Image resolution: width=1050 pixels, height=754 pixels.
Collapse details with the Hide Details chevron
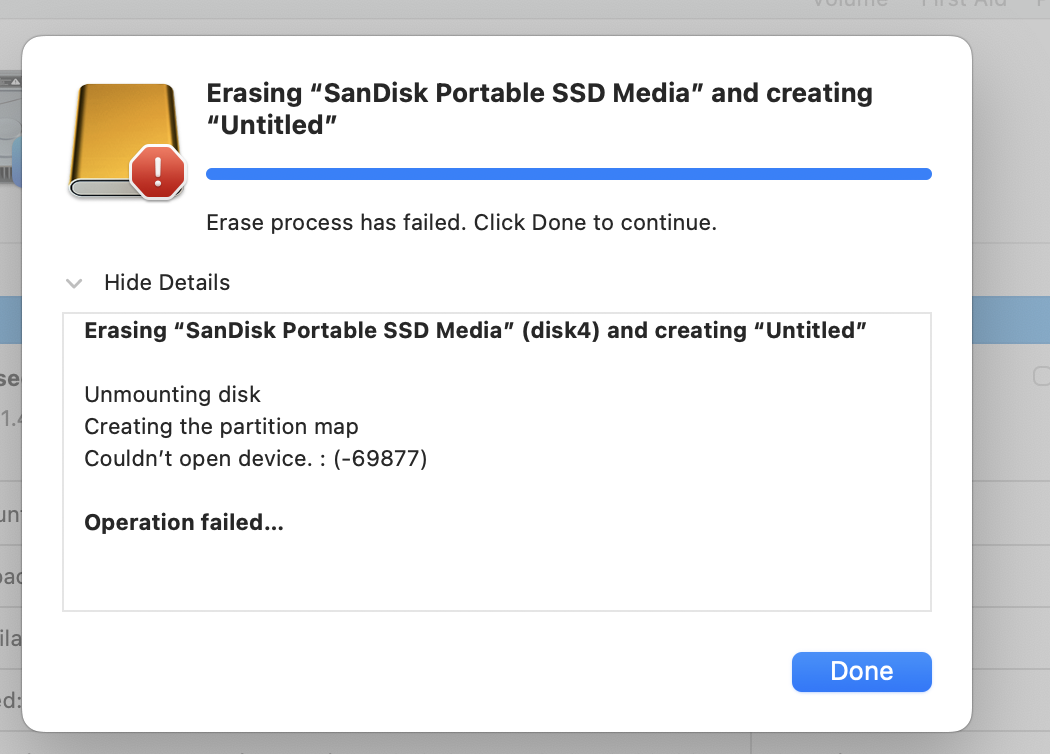[74, 283]
